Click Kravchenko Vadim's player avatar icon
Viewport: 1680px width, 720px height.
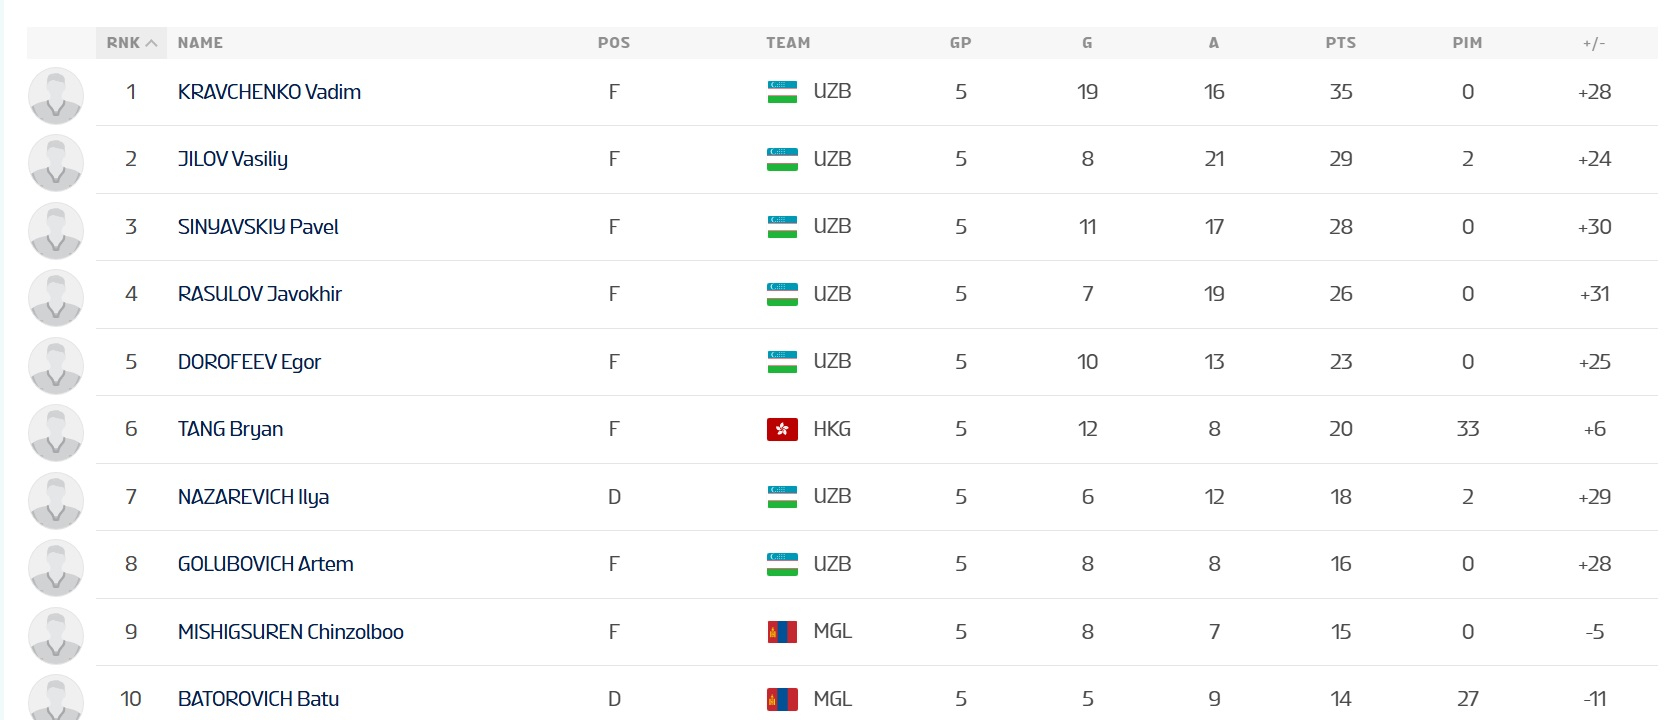pyautogui.click(x=56, y=94)
